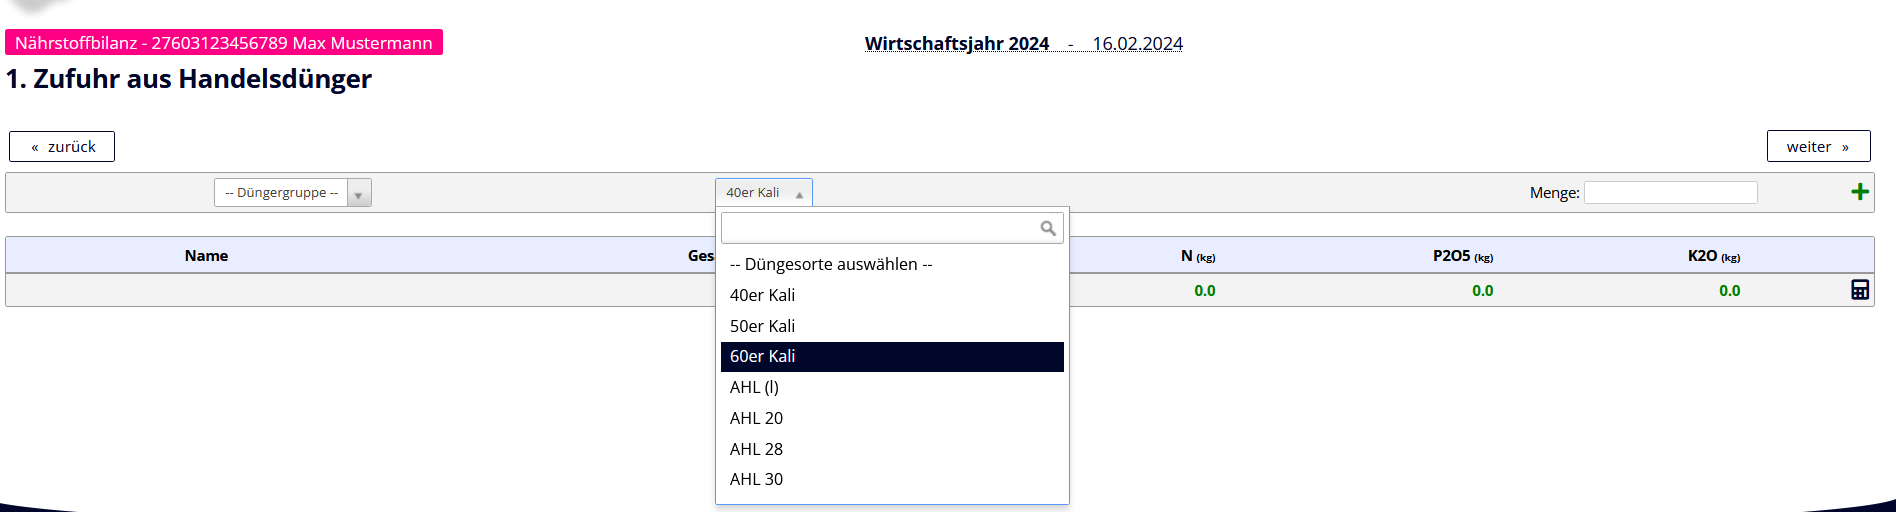Continue with the weiter button
This screenshot has width=1896, height=512.
pyautogui.click(x=1818, y=146)
